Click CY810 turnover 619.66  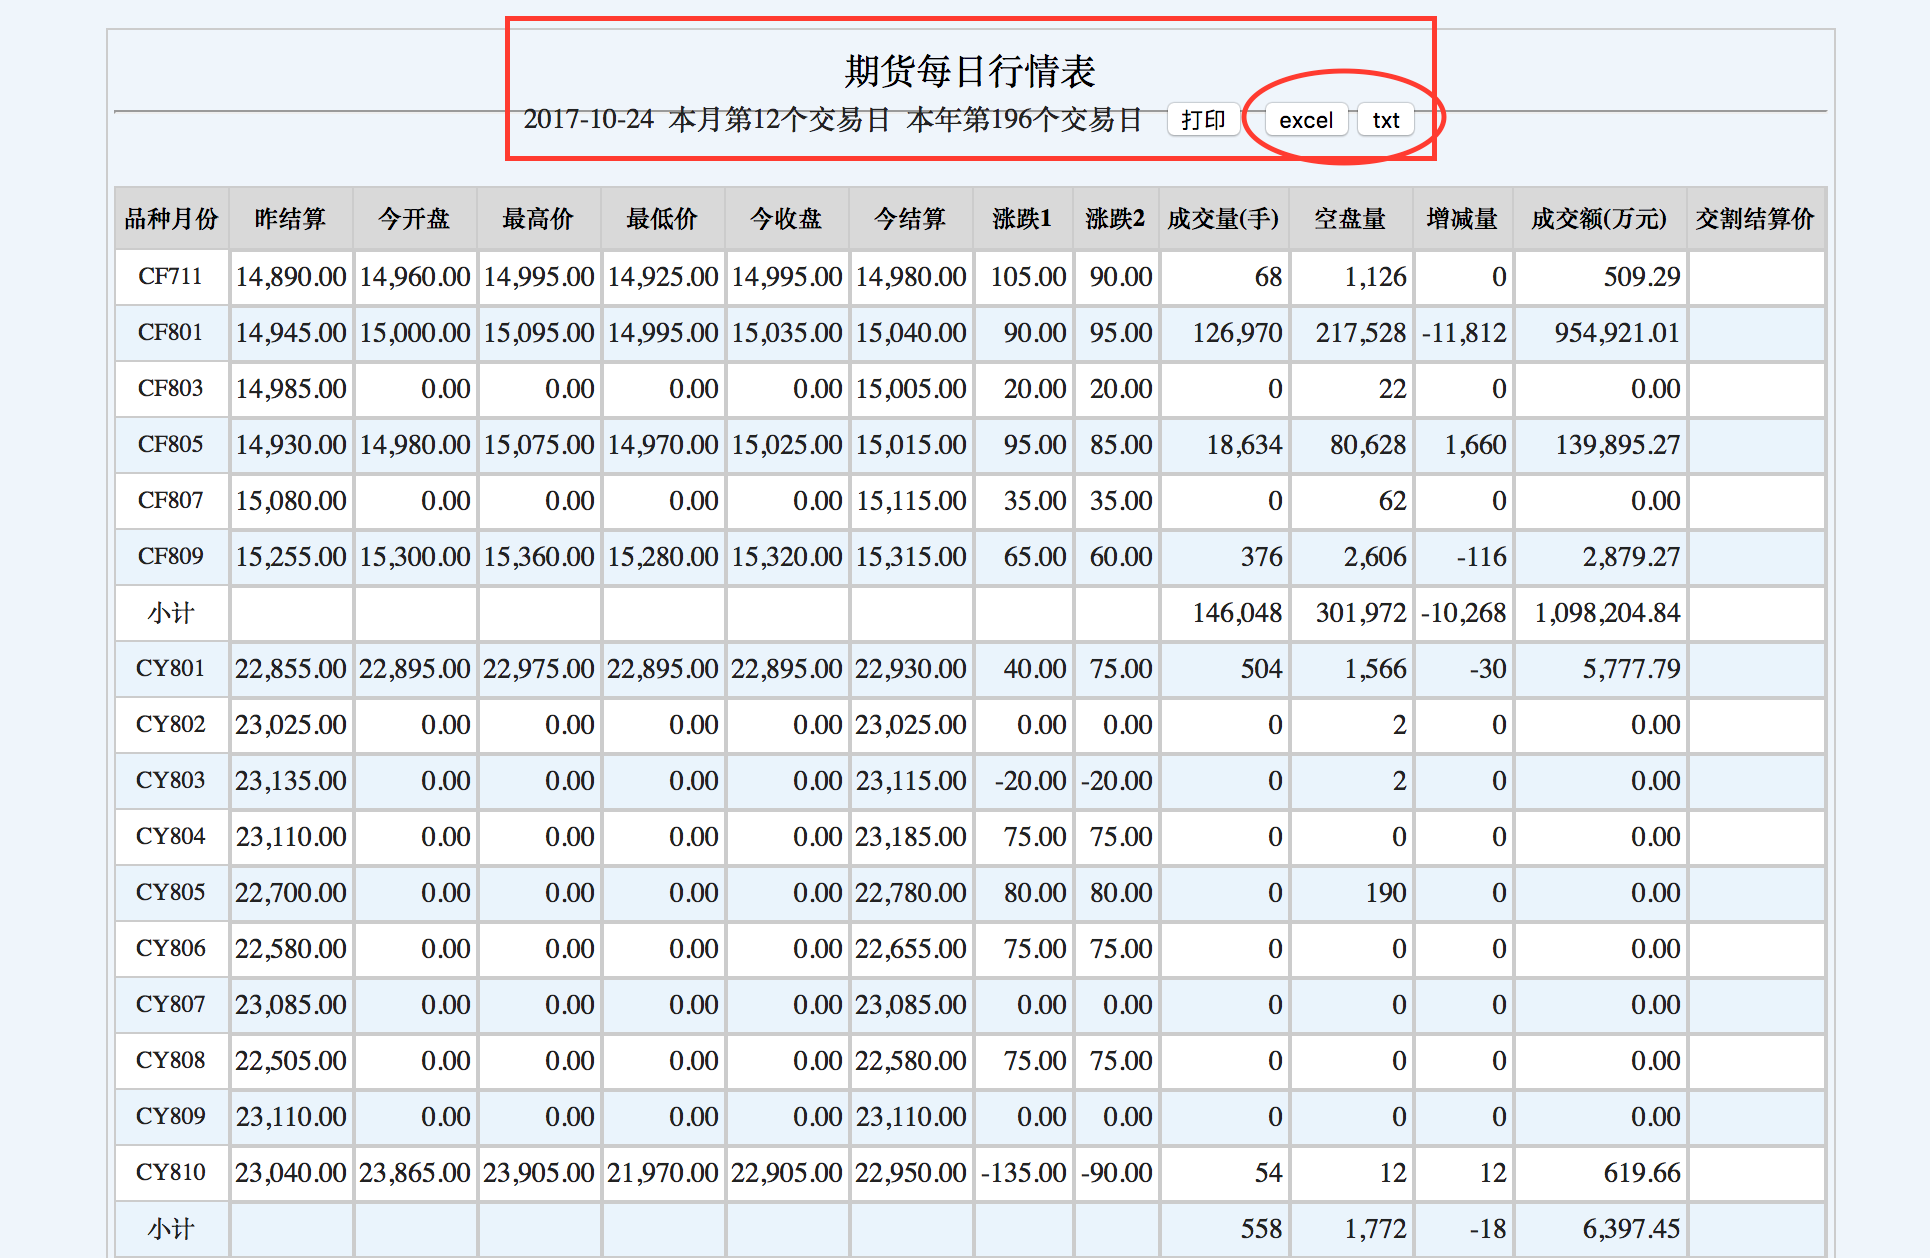[x=1642, y=1172]
